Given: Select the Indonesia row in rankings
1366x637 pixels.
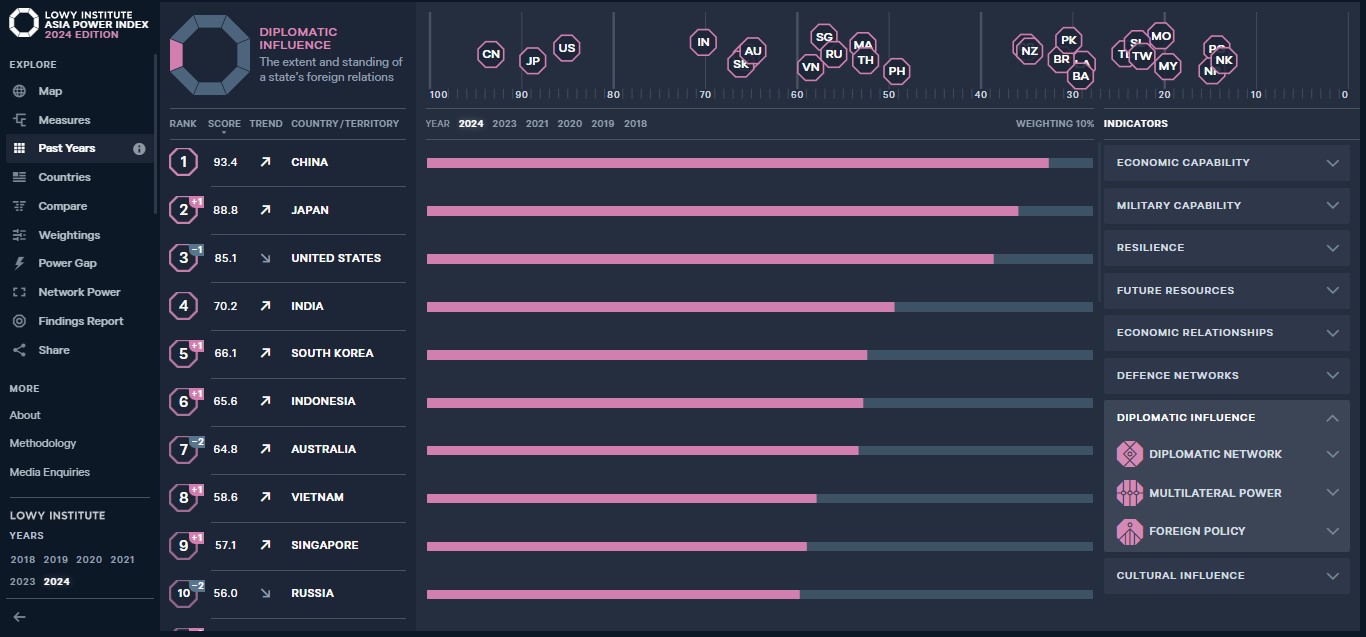Looking at the screenshot, I should tap(288, 402).
